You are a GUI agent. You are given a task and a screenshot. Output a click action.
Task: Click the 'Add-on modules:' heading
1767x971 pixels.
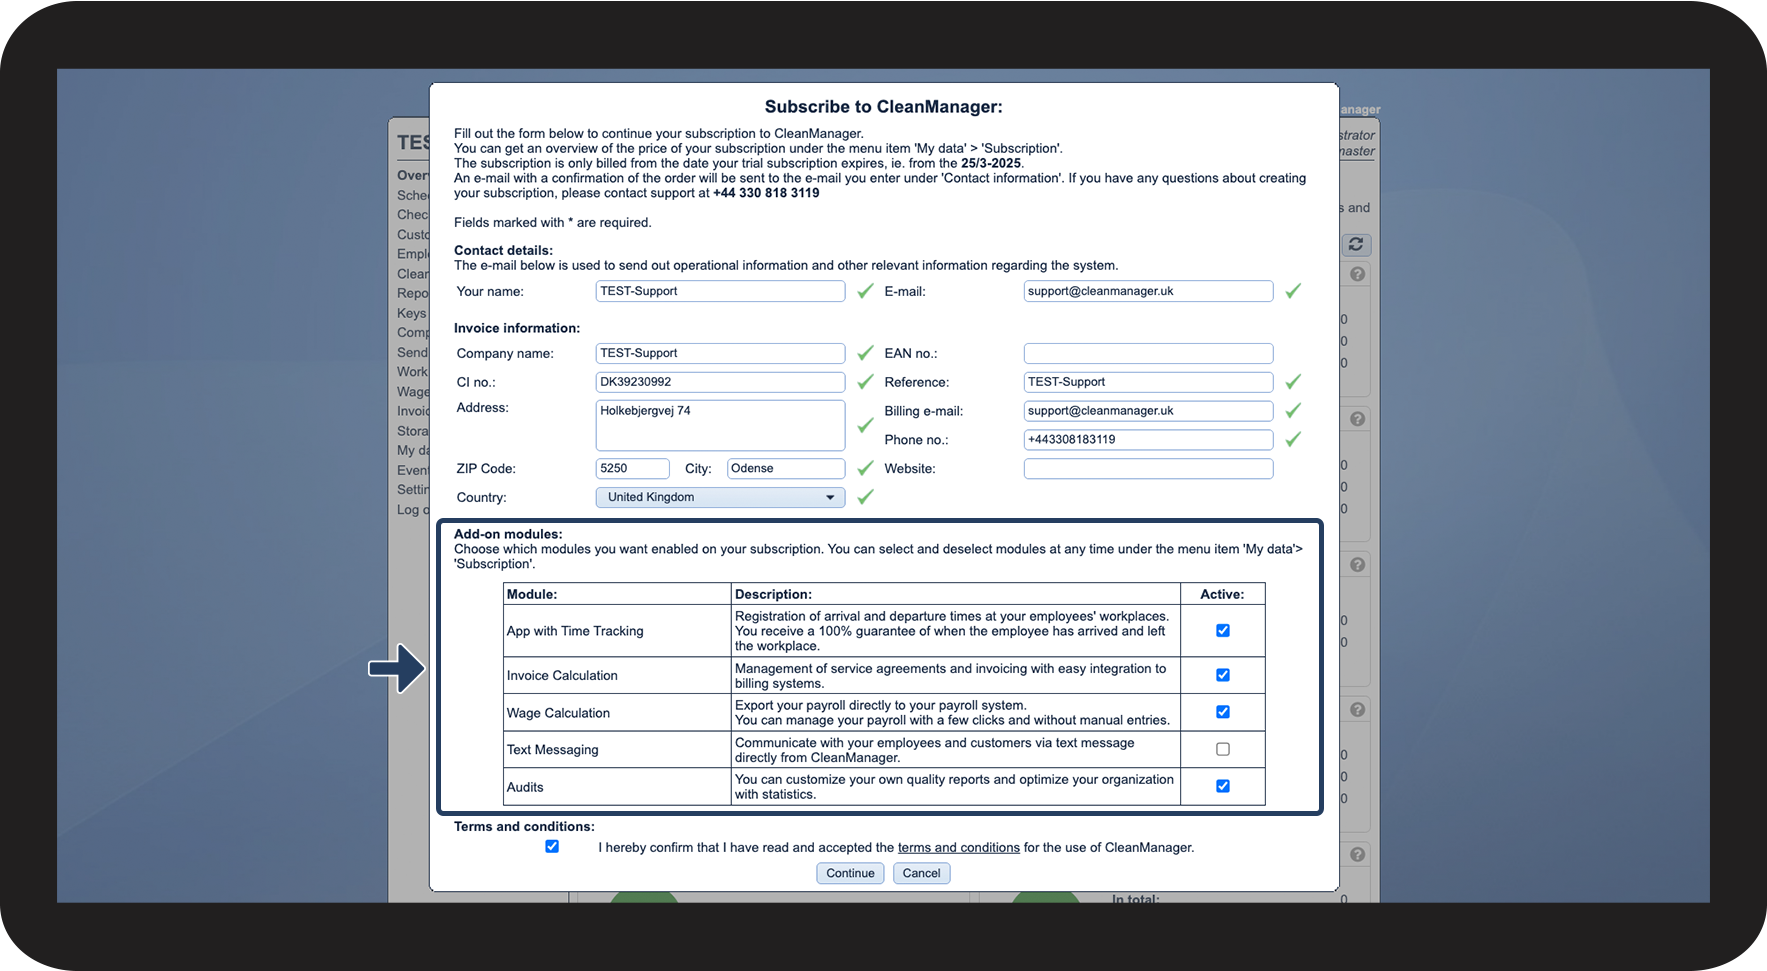508,534
